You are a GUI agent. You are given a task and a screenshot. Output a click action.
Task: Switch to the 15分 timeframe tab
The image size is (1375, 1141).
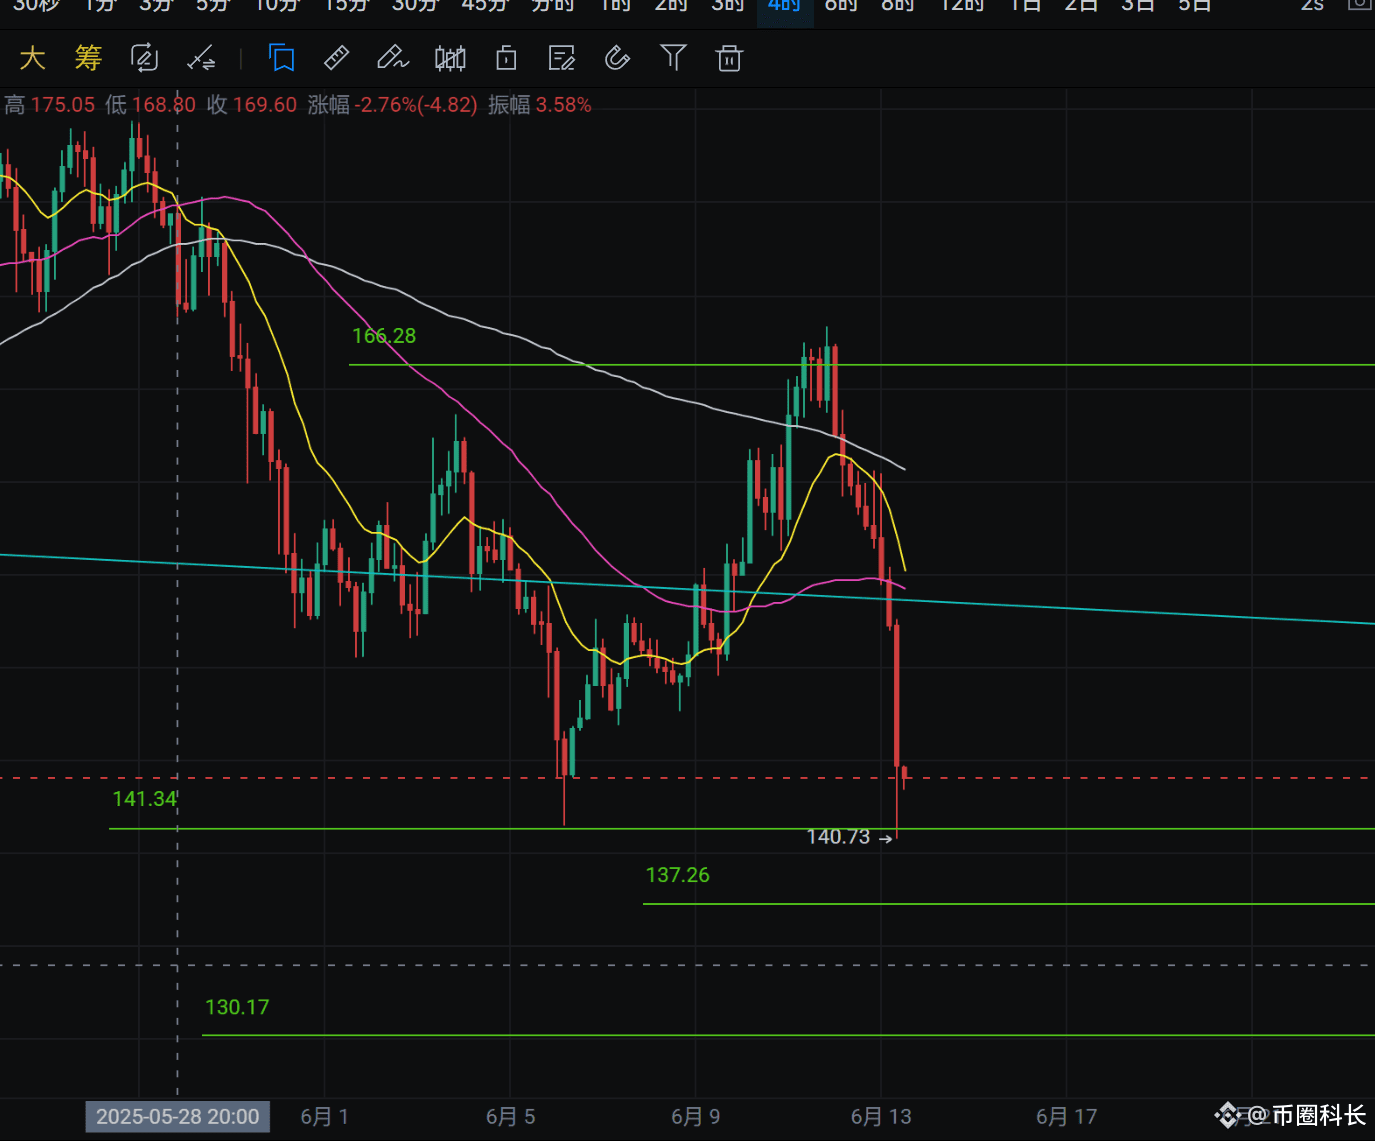347,6
